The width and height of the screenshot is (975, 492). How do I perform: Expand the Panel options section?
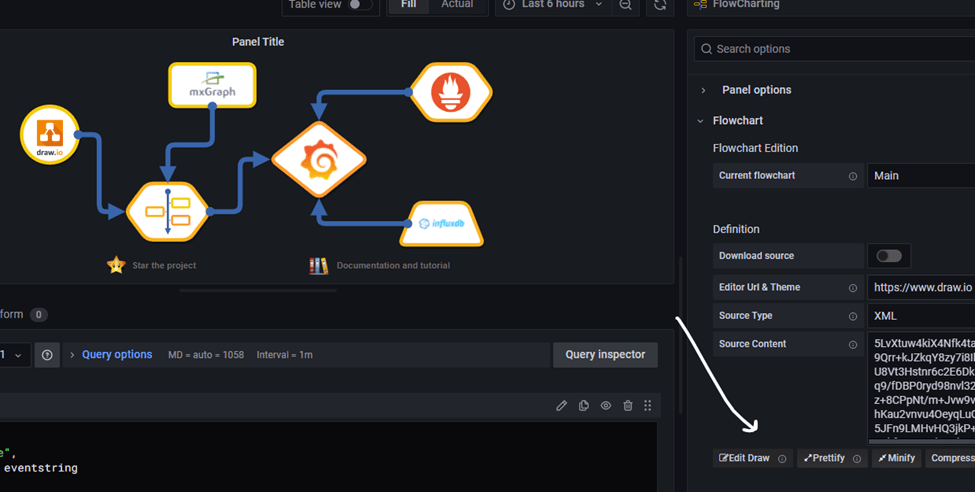756,90
